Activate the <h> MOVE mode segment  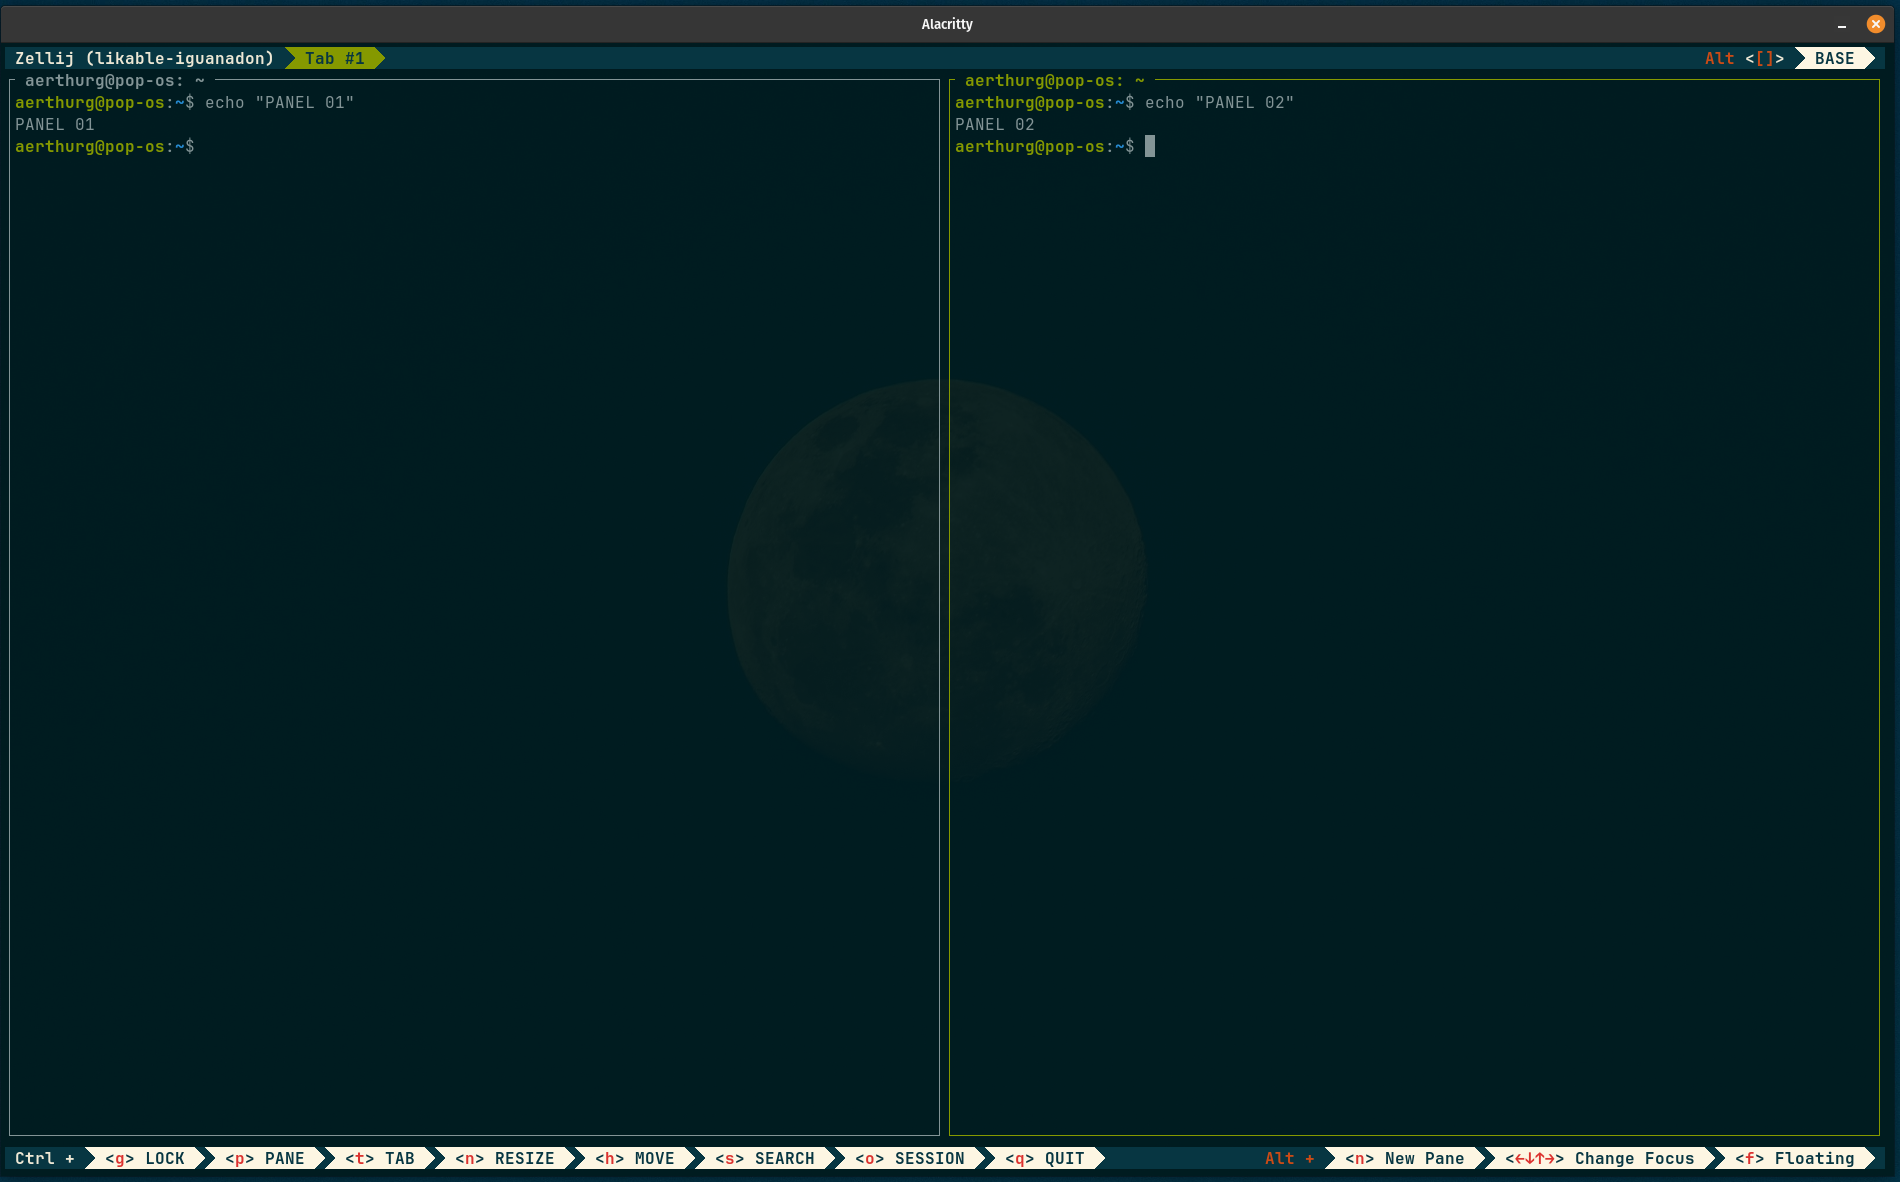(x=635, y=1158)
